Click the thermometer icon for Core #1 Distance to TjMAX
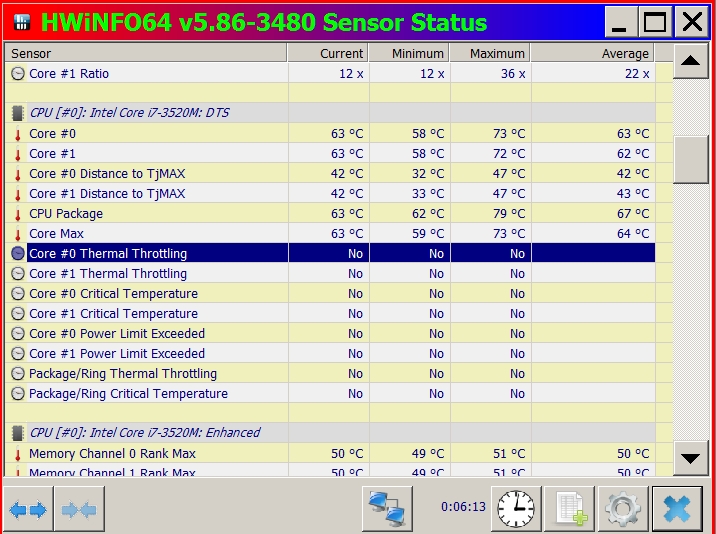716x534 pixels. click(x=18, y=194)
